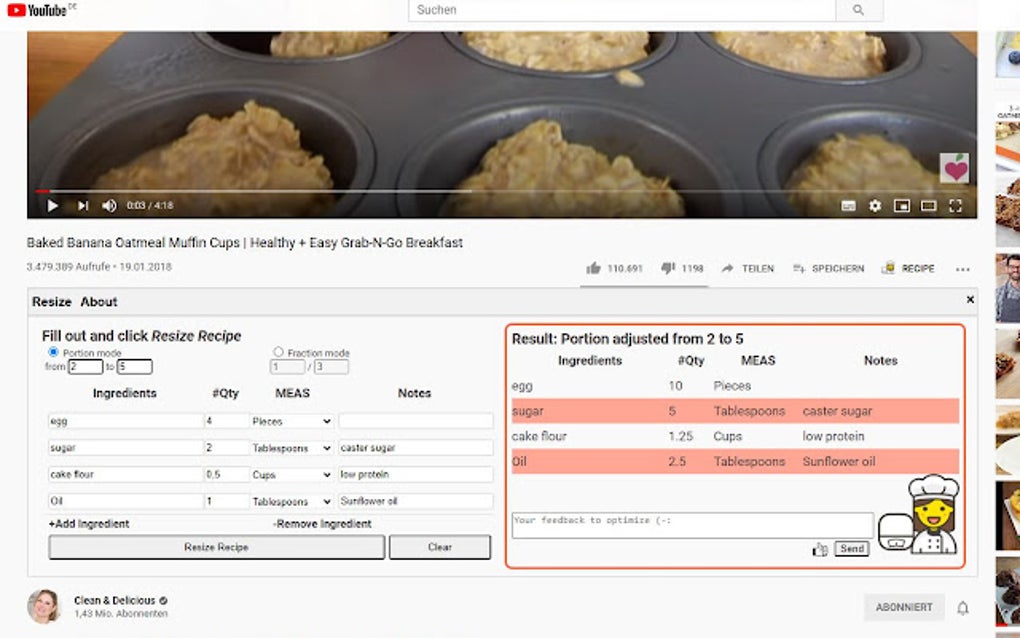Click the dislike icon
This screenshot has height=638, width=1020.
(667, 268)
